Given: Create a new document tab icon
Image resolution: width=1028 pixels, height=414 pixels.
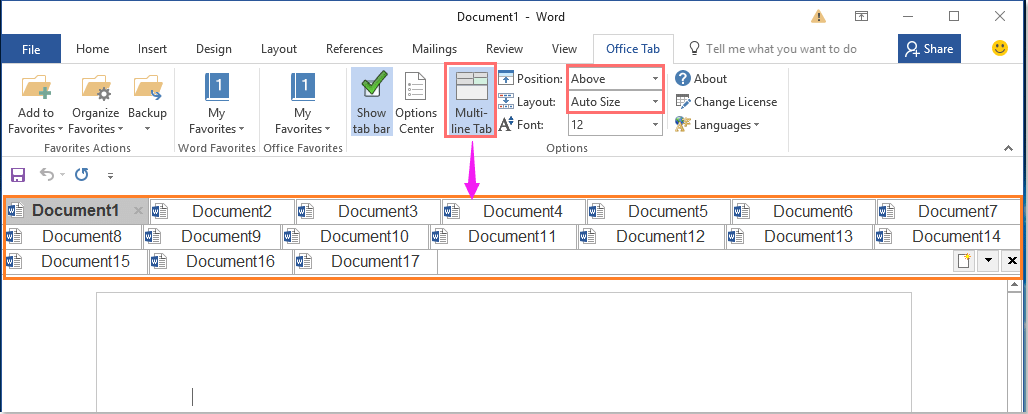Looking at the screenshot, I should pos(964,261).
